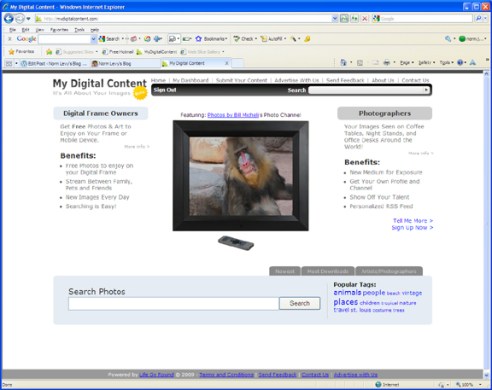Image resolution: width=492 pixels, height=390 pixels.
Task: Click the Sign Up Now link
Action: click(x=412, y=228)
